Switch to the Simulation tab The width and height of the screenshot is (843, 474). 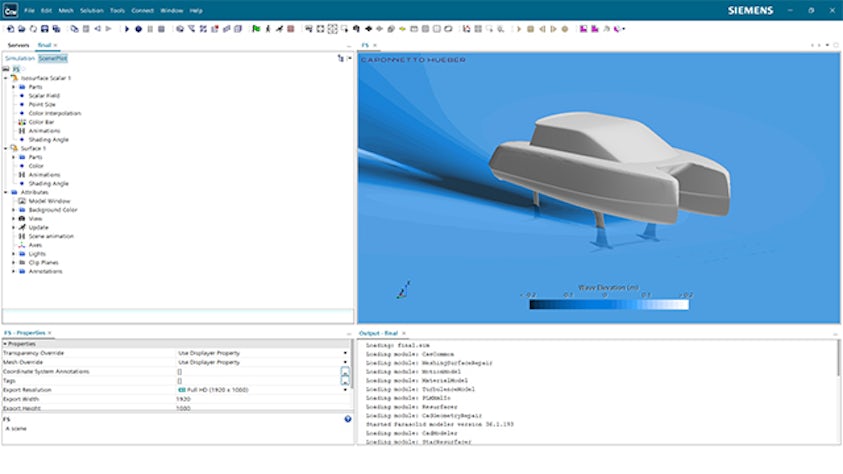(20, 58)
